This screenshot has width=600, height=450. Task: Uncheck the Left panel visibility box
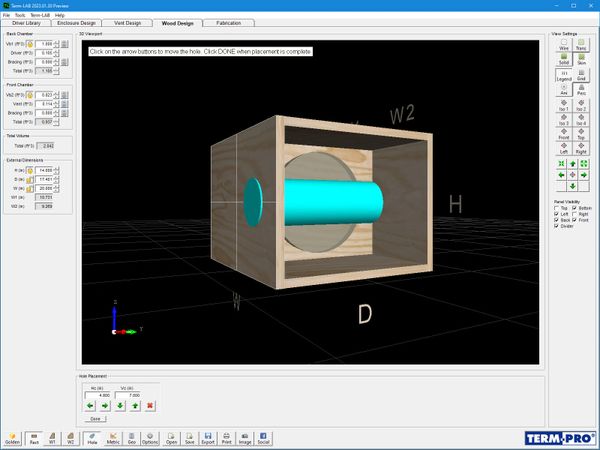[556, 214]
